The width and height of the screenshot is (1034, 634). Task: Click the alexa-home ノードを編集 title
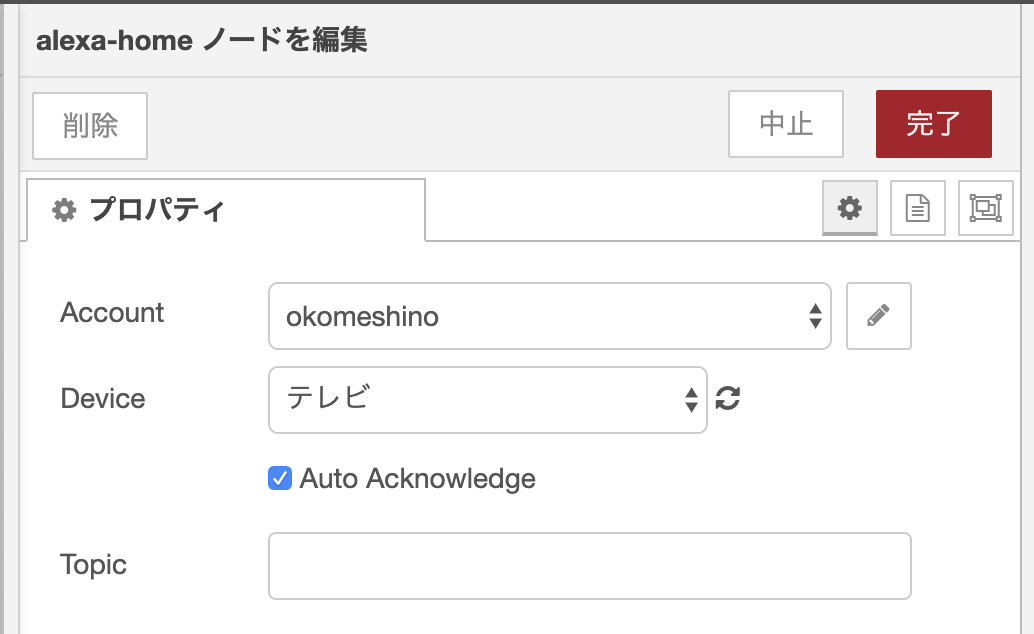click(x=202, y=41)
